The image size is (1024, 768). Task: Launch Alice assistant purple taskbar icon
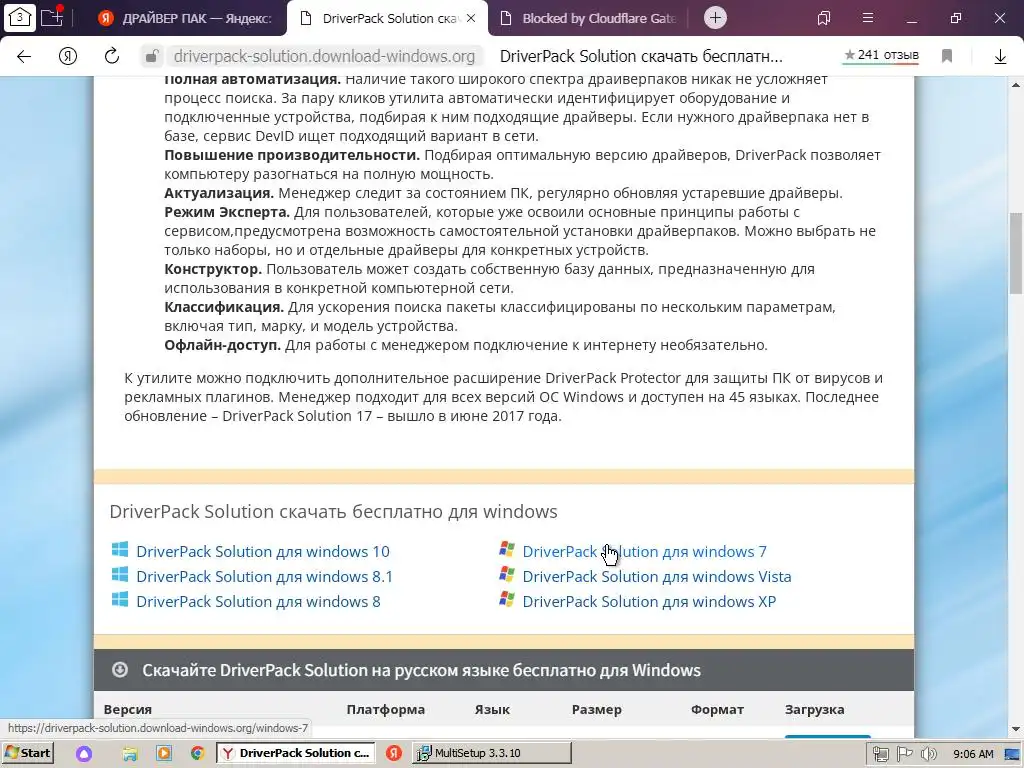[x=84, y=754]
